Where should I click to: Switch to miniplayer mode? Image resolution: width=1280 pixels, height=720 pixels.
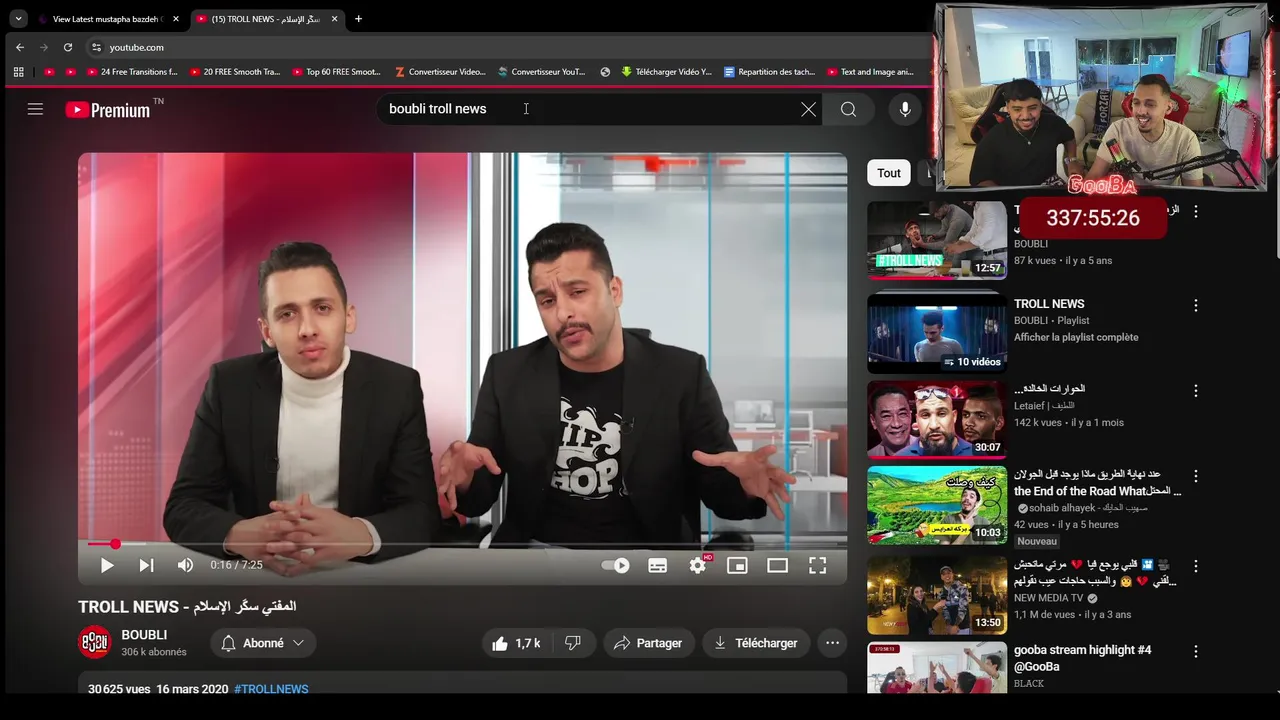[737, 565]
